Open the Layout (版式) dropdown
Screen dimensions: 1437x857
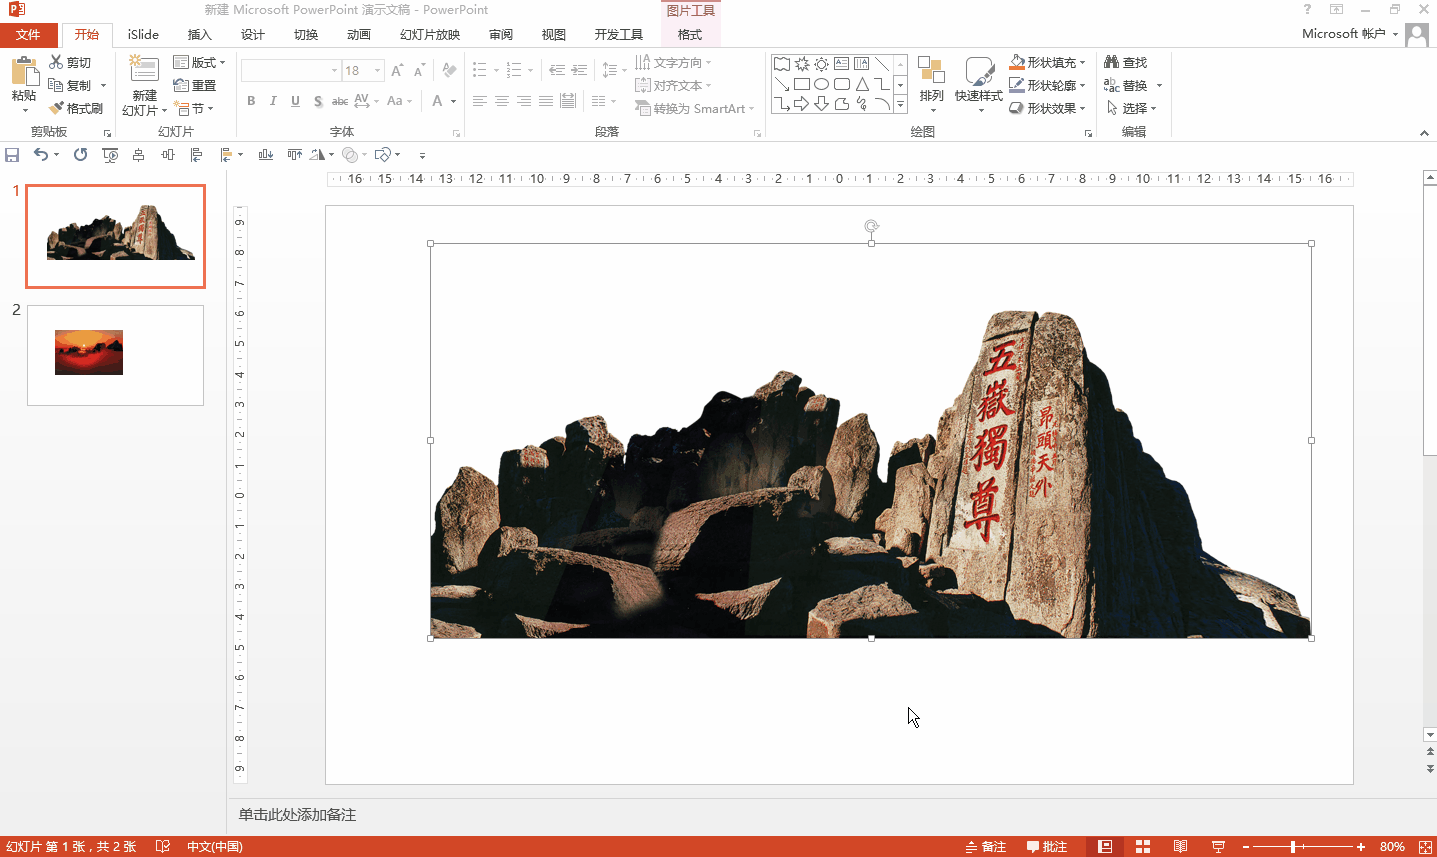pos(199,62)
